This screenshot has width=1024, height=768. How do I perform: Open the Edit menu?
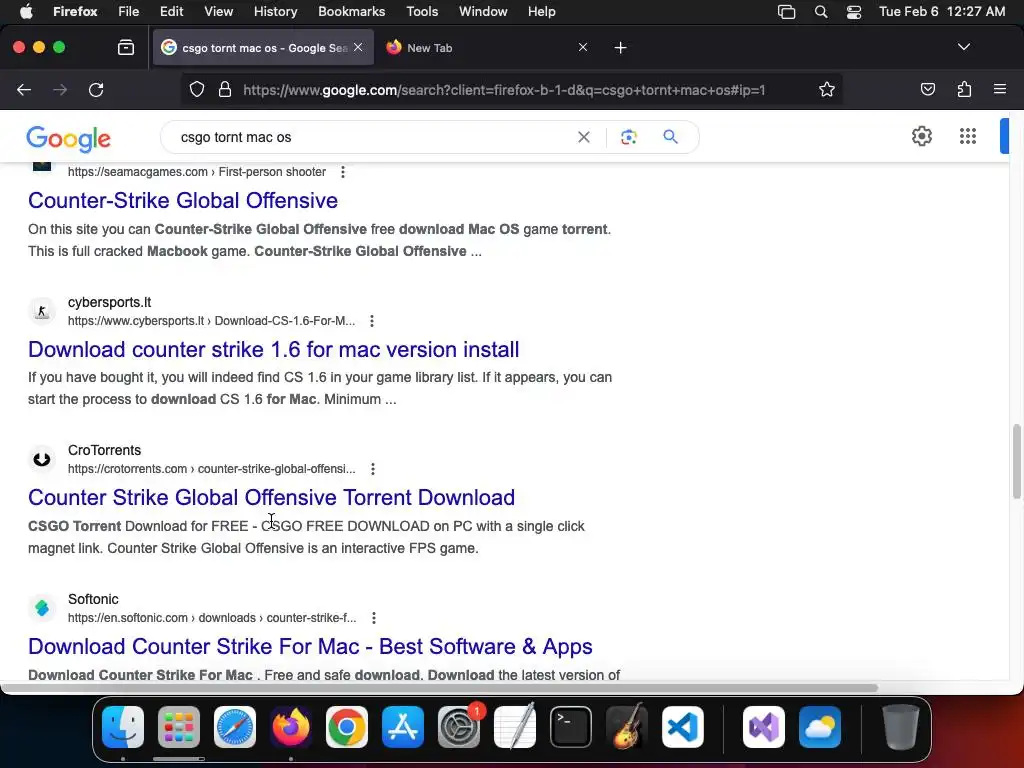(x=172, y=11)
